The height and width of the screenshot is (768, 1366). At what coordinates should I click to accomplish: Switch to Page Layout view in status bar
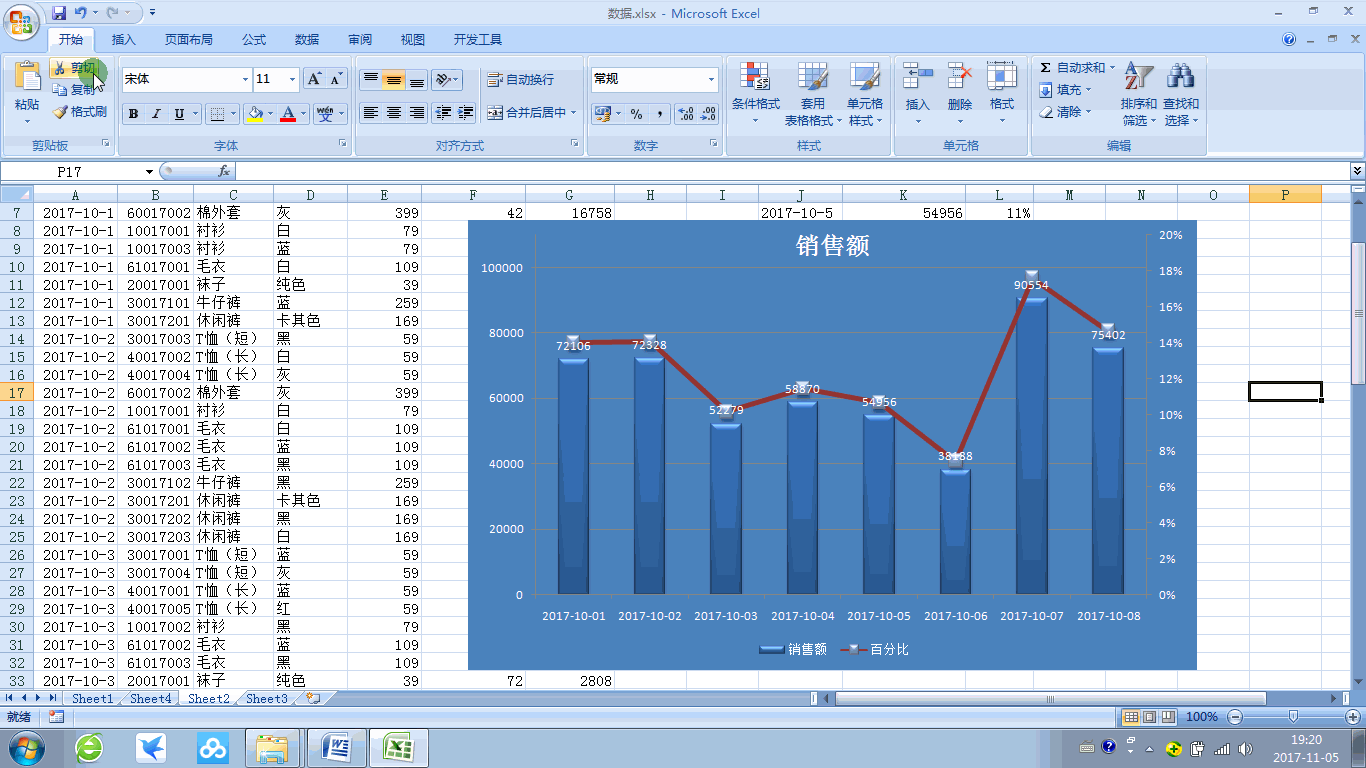(1149, 717)
